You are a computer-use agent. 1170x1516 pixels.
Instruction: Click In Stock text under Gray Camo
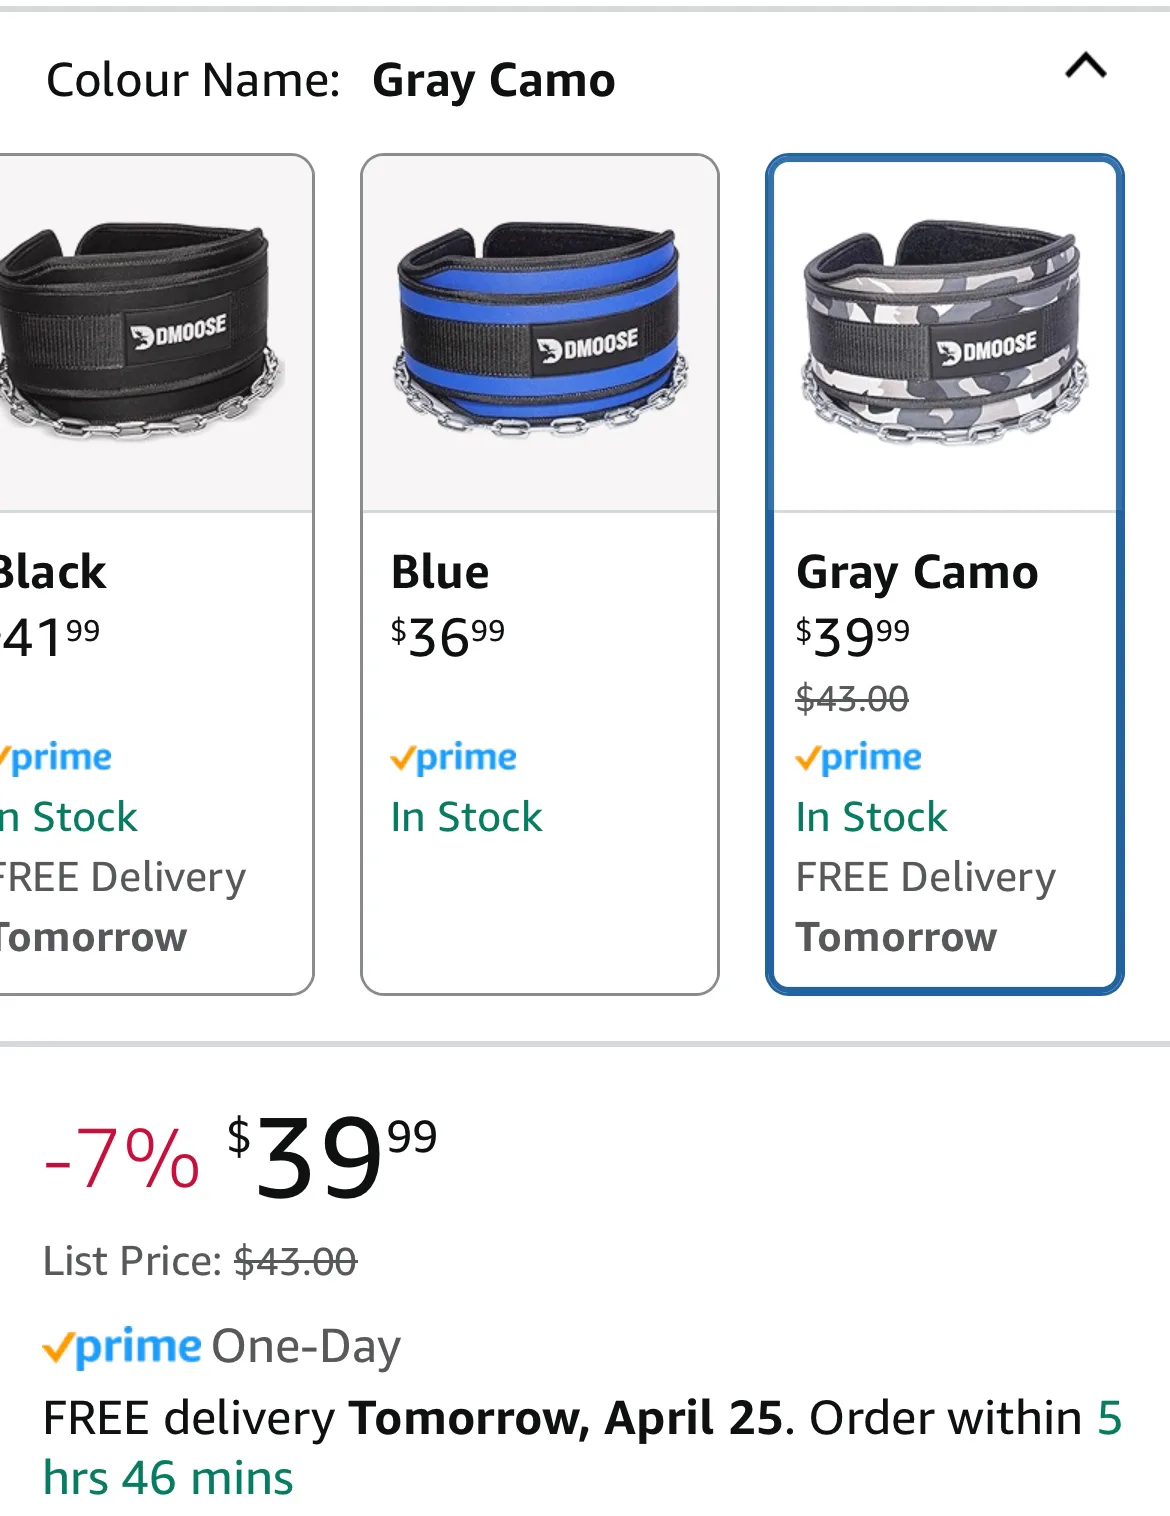tap(871, 817)
